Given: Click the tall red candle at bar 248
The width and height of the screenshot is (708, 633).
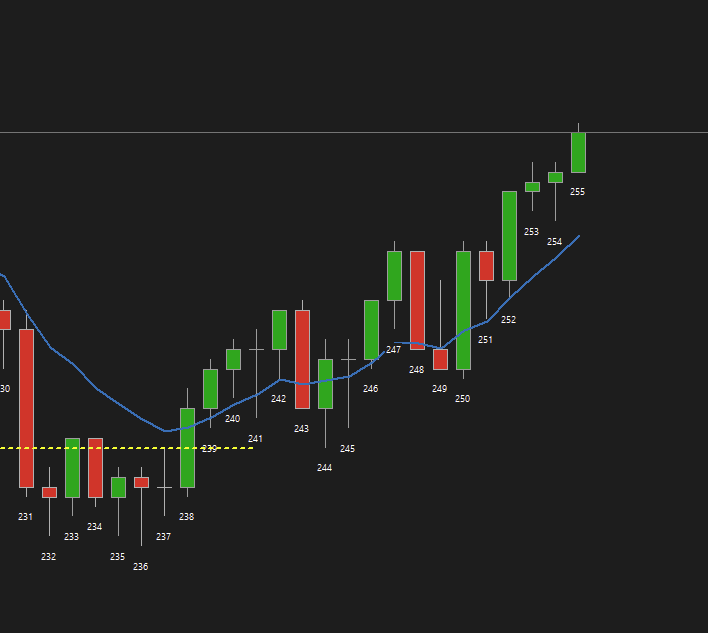Looking at the screenshot, I should (417, 300).
